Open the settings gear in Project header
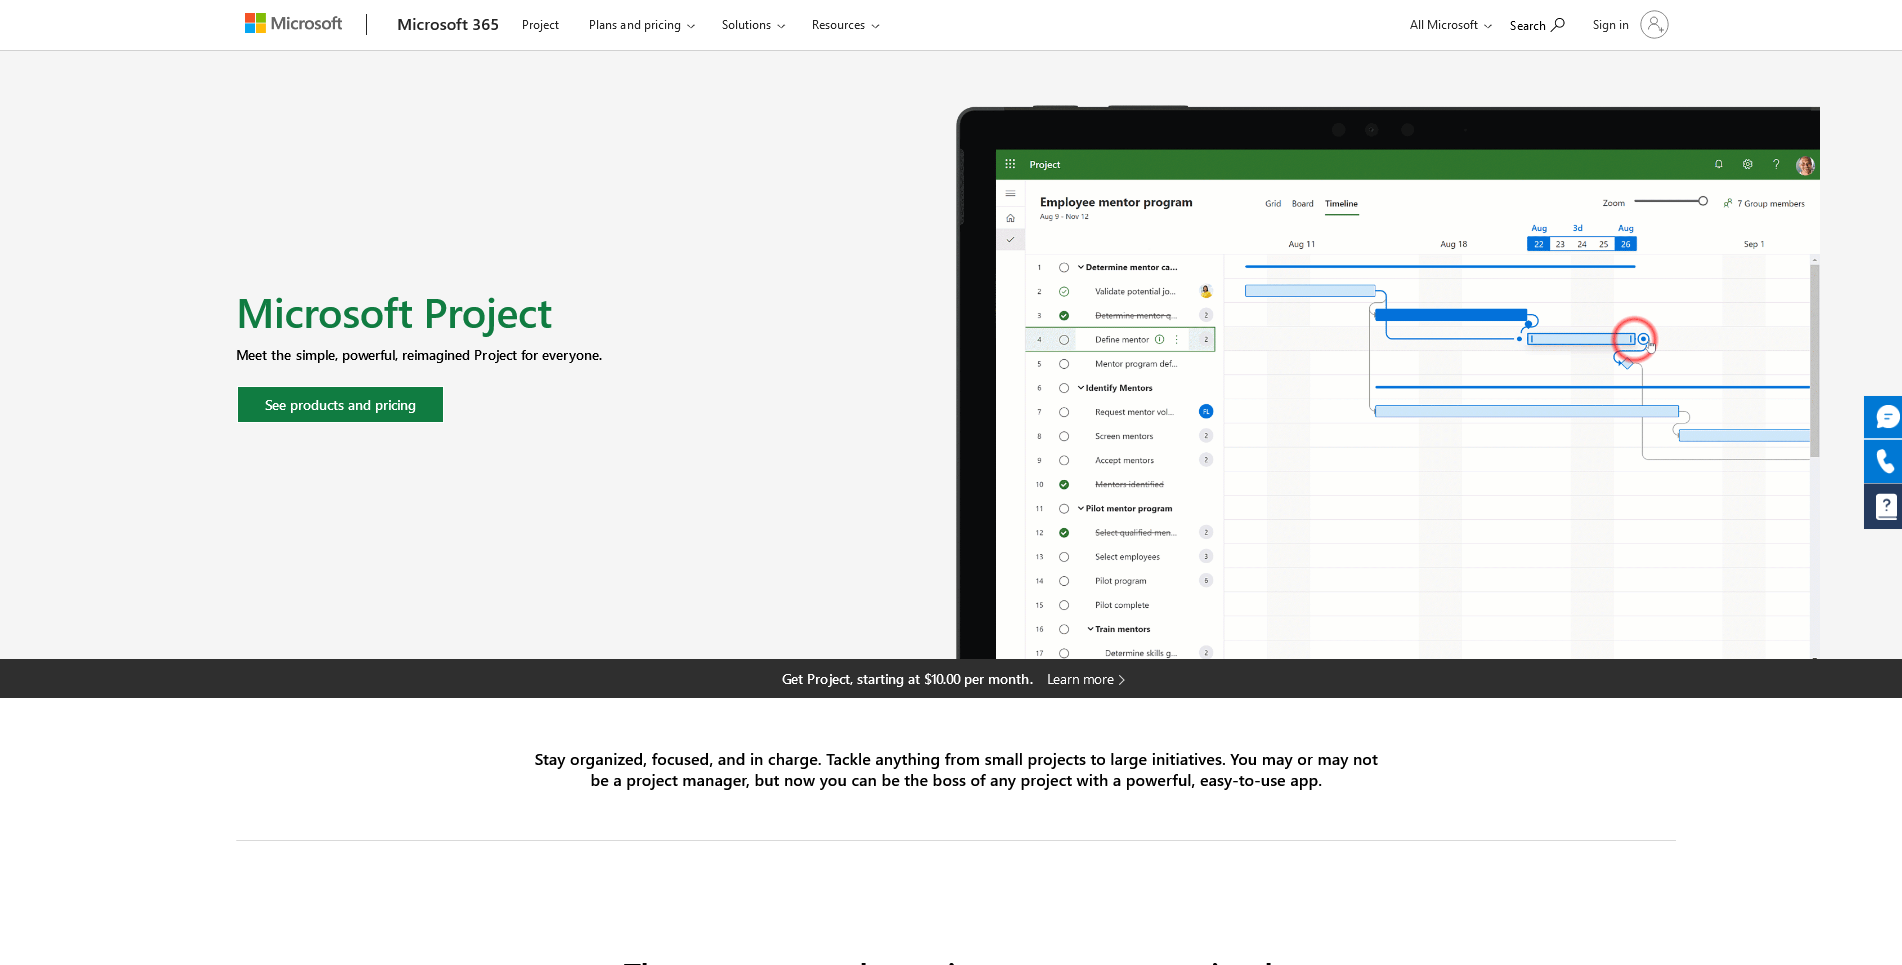Image resolution: width=1902 pixels, height=965 pixels. (1747, 164)
